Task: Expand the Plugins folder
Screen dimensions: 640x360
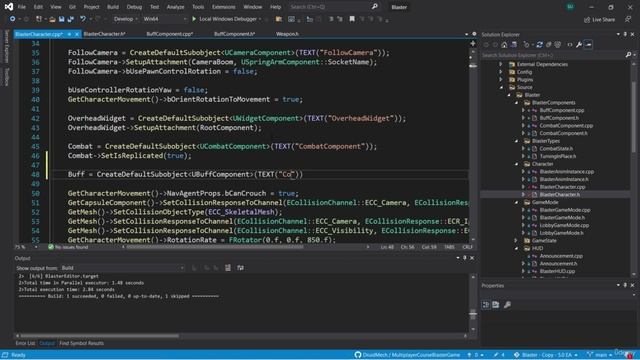Action: [x=501, y=80]
